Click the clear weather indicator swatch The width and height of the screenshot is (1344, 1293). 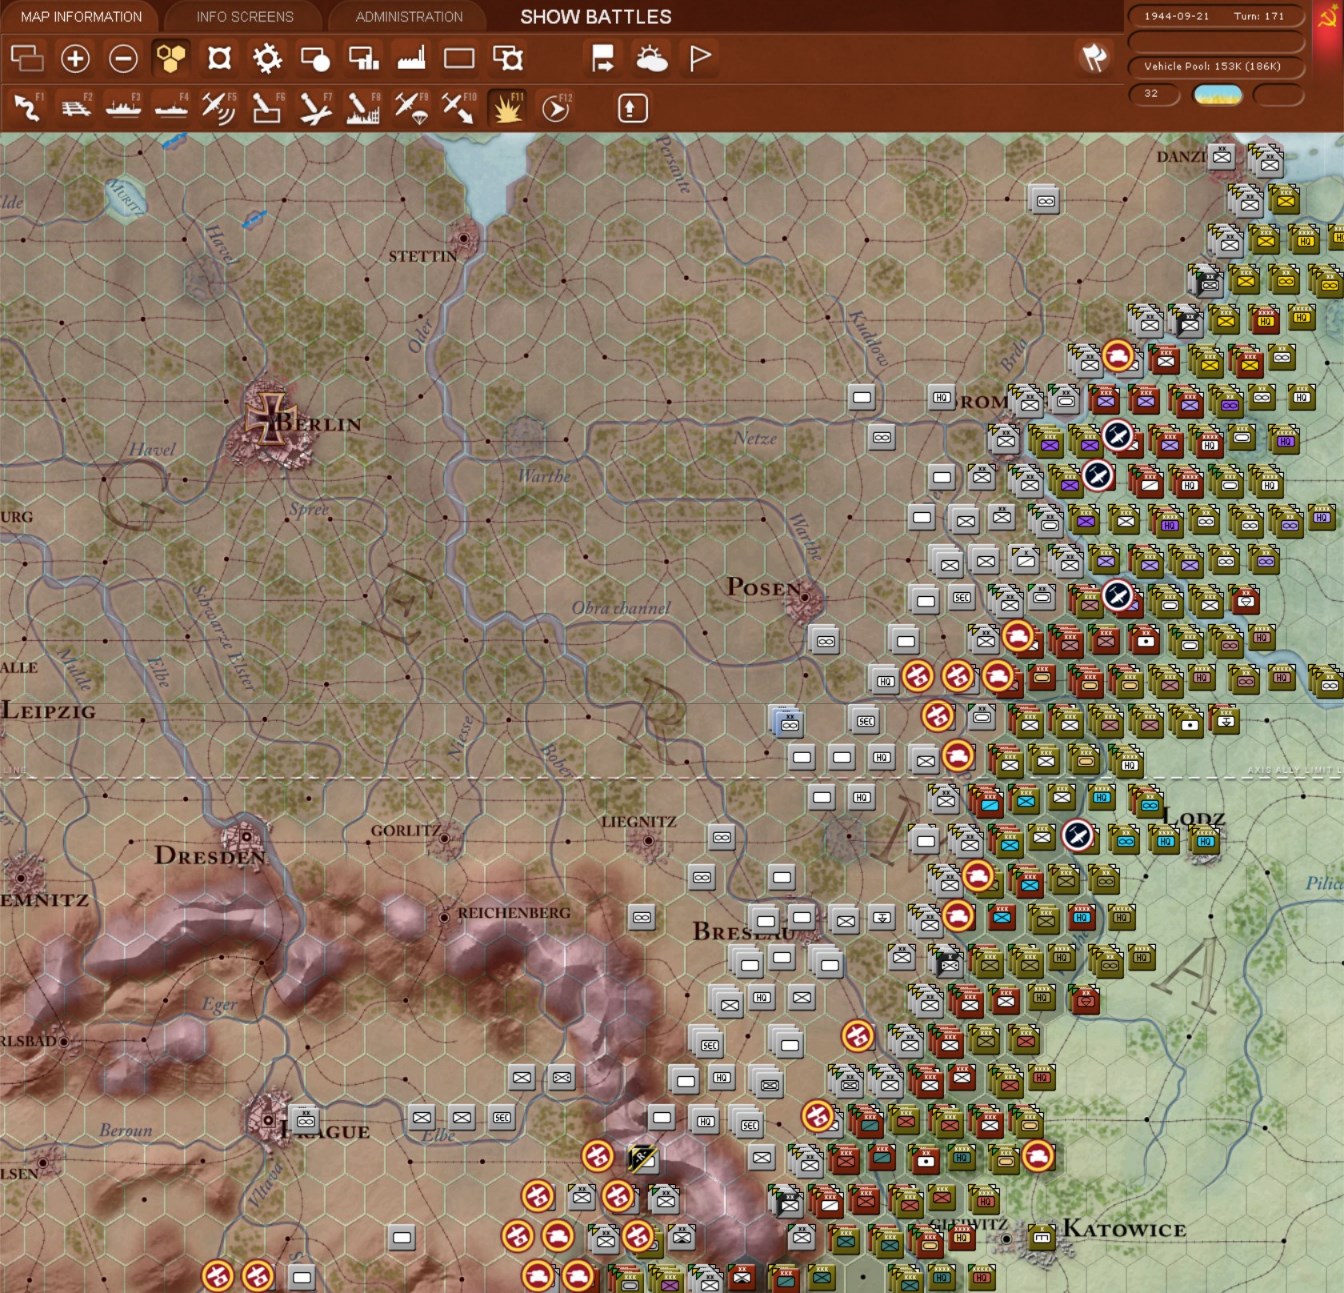[x=1218, y=95]
